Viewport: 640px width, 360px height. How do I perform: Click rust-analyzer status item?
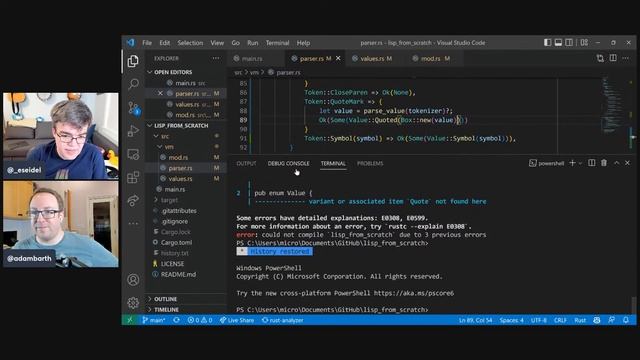(x=282, y=320)
